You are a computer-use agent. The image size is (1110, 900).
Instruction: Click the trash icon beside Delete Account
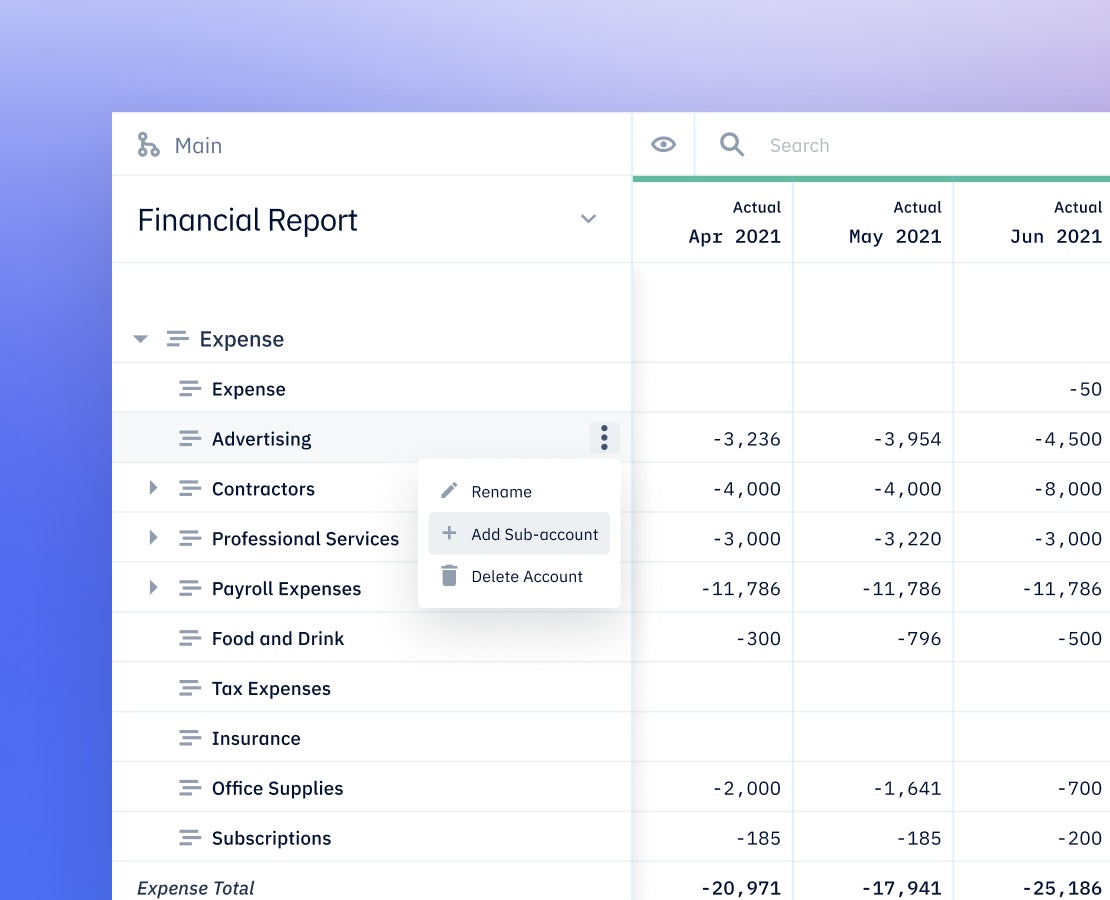click(449, 575)
